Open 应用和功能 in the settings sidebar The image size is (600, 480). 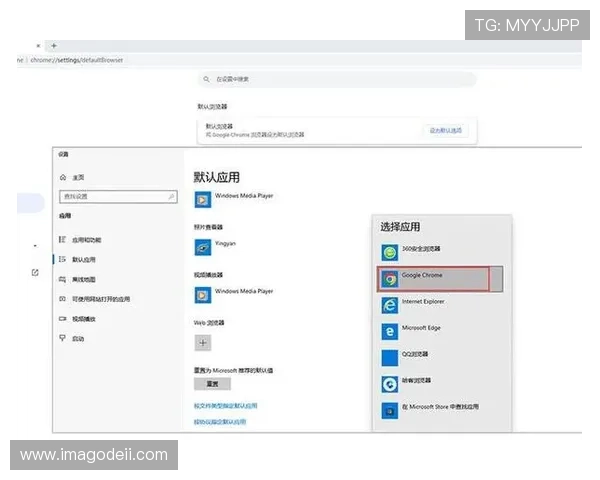[80, 240]
